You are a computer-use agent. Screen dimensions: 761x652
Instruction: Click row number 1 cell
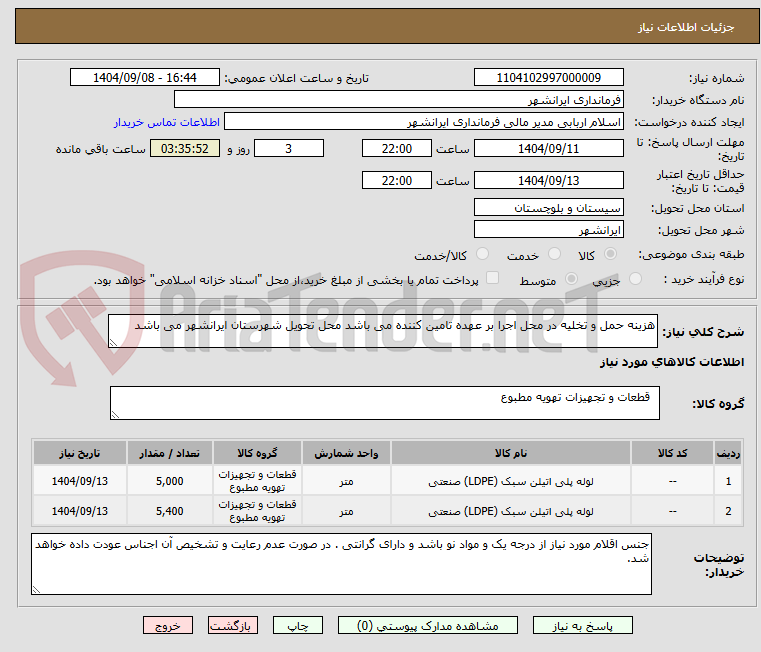click(728, 481)
